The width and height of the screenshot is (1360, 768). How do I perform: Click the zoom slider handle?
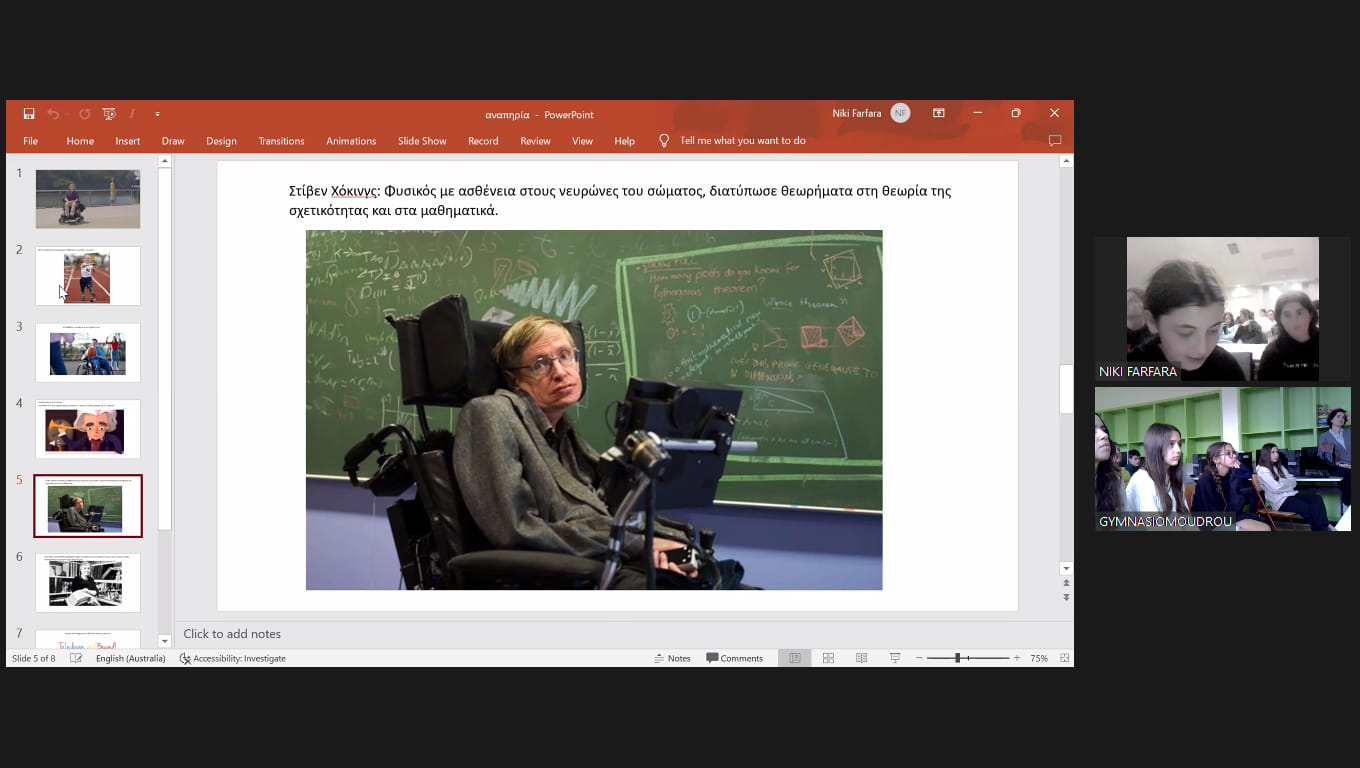point(958,658)
